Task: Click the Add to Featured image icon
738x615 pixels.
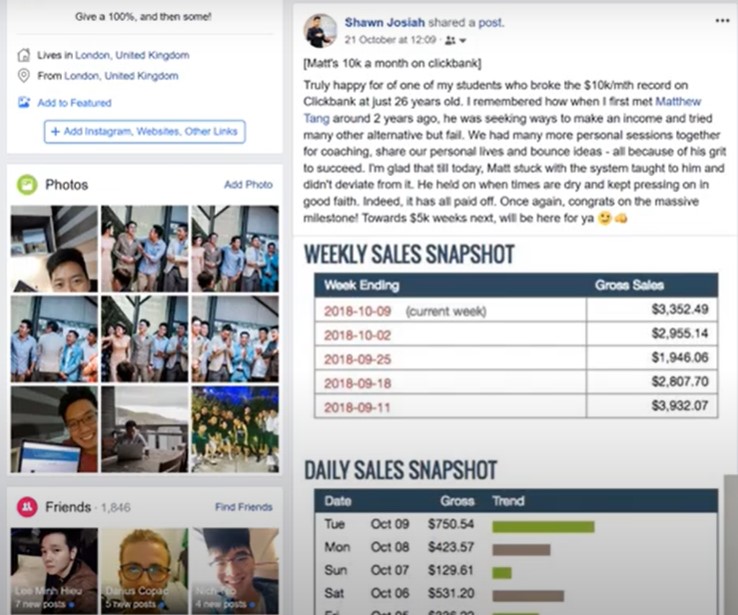Action: tap(24, 102)
